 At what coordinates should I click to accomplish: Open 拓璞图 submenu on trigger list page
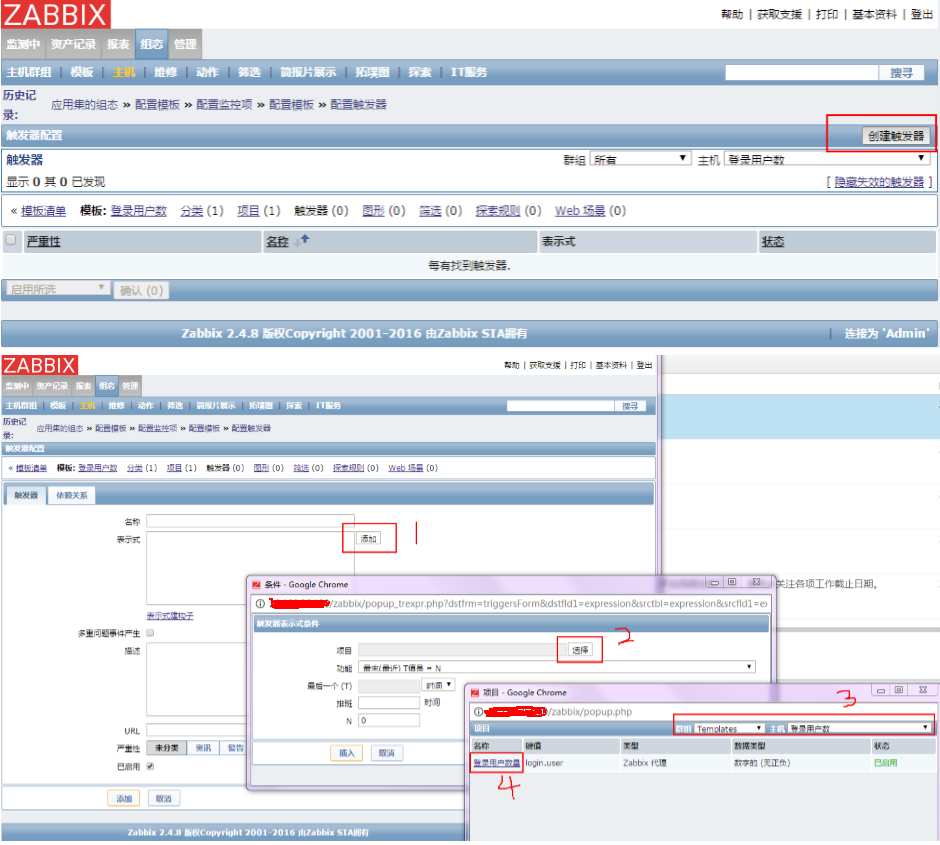click(x=372, y=73)
